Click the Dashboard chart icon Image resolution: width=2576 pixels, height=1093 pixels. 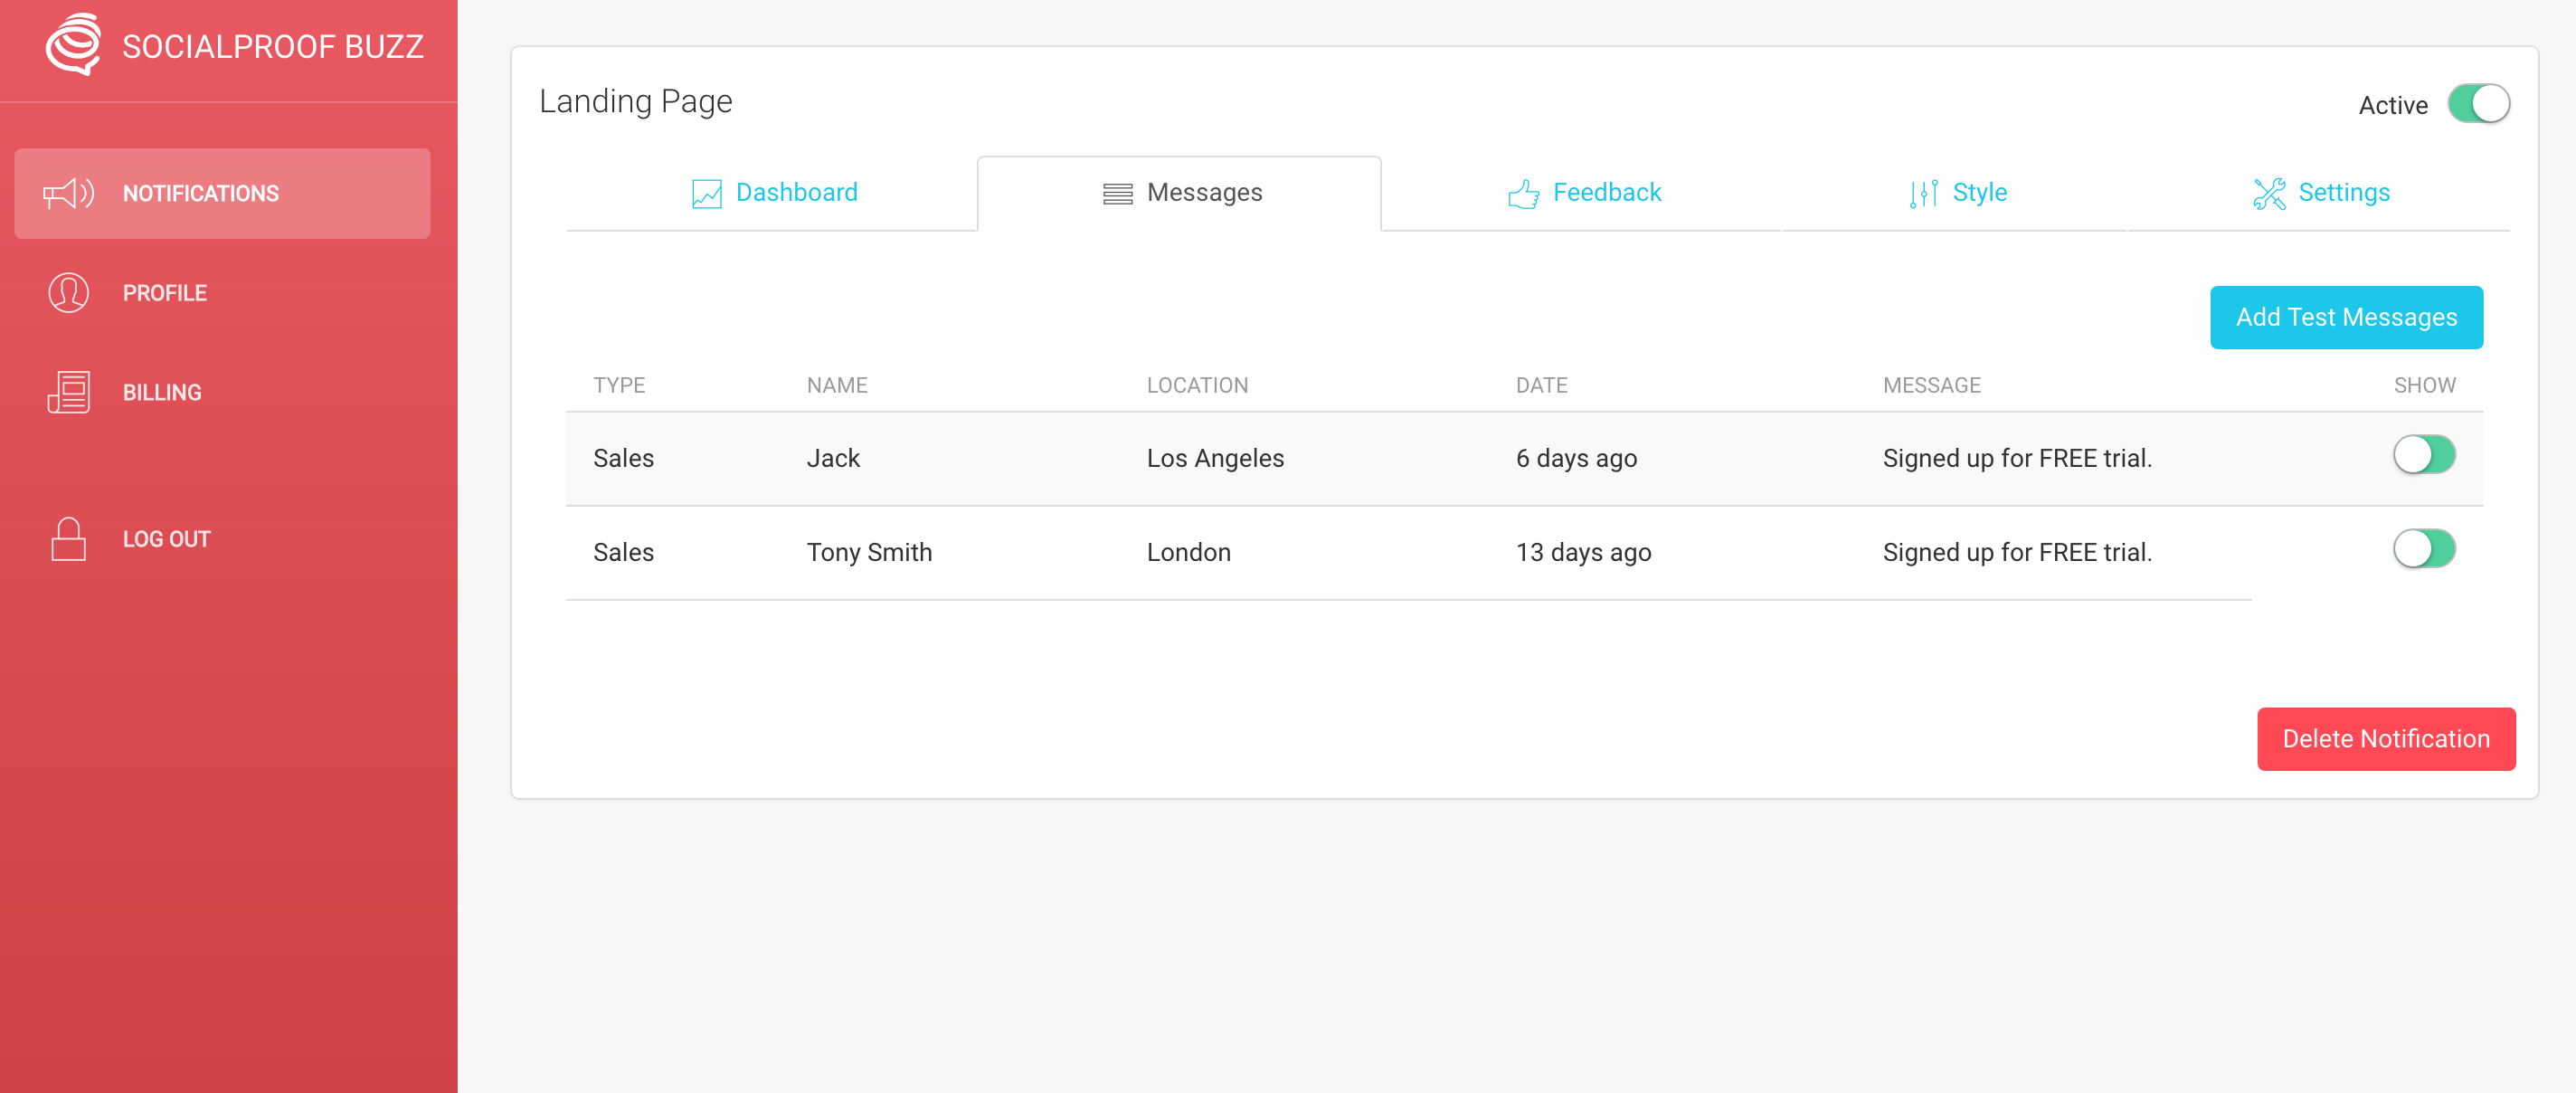pos(706,193)
